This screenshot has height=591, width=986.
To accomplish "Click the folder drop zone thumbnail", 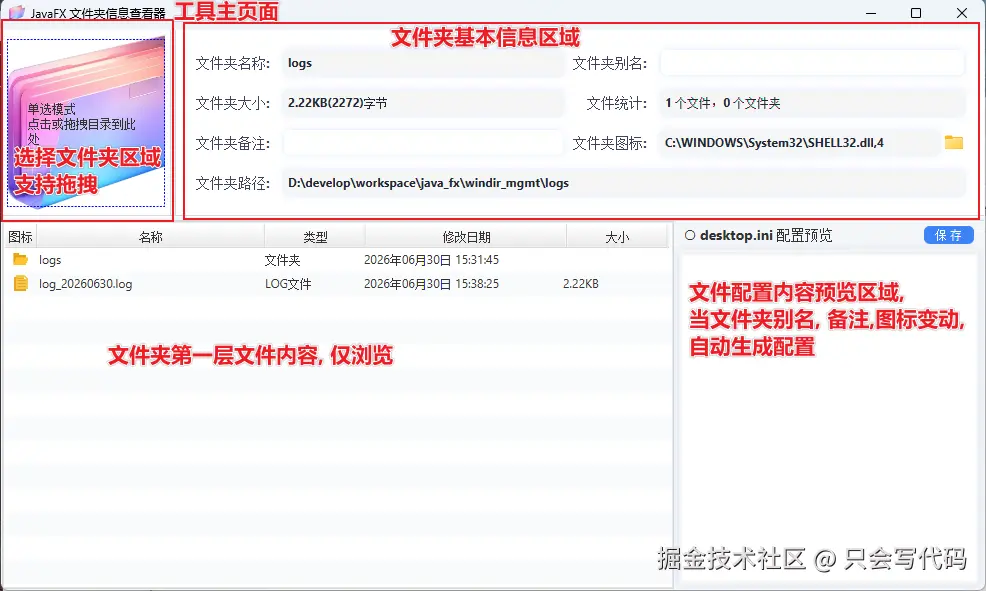I will [x=86, y=123].
